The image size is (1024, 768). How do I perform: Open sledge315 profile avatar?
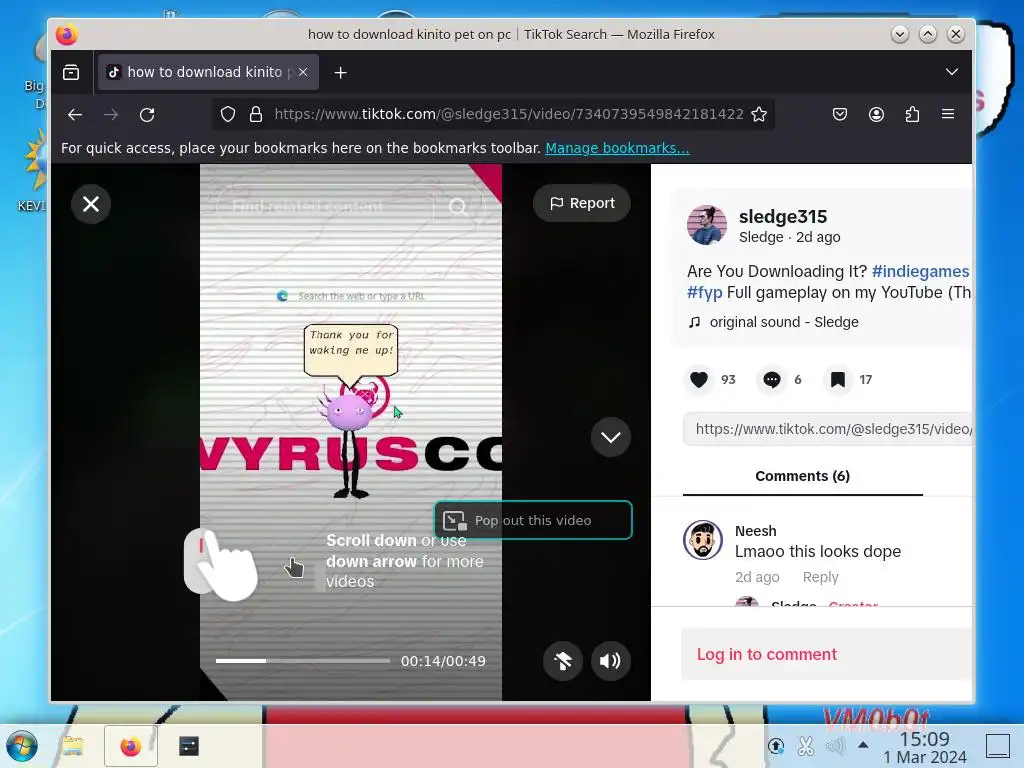(707, 225)
